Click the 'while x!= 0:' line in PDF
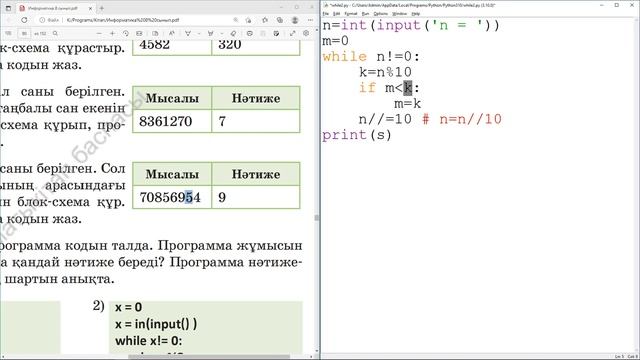The image size is (640, 360). 149,340
